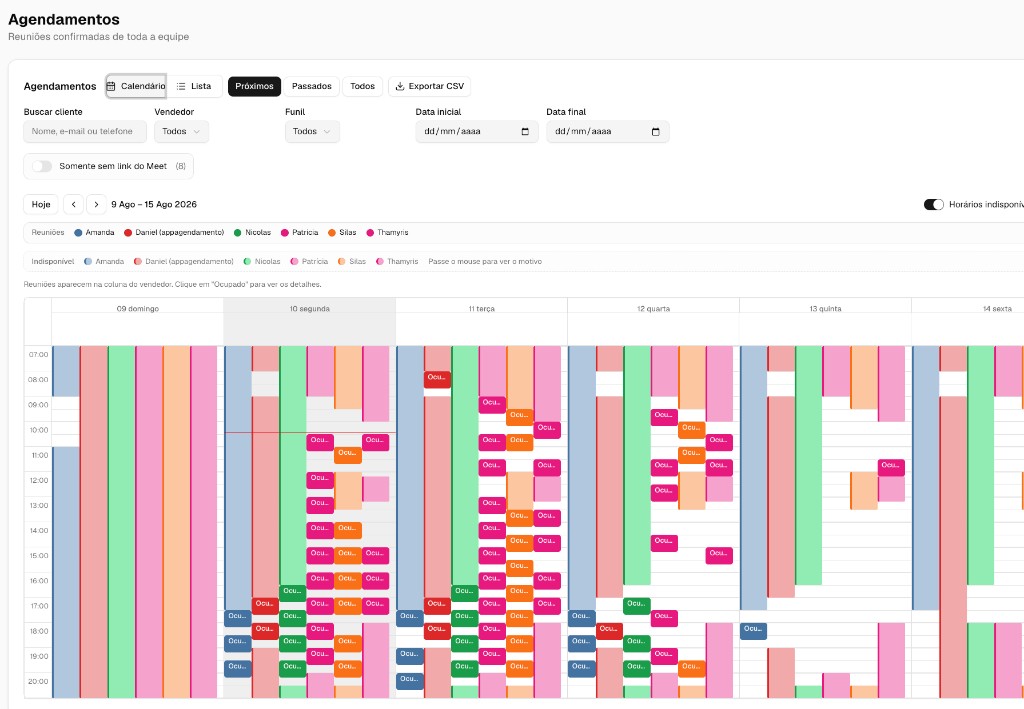
Task: Choose the Todos filter tab beside Passados
Action: [362, 86]
